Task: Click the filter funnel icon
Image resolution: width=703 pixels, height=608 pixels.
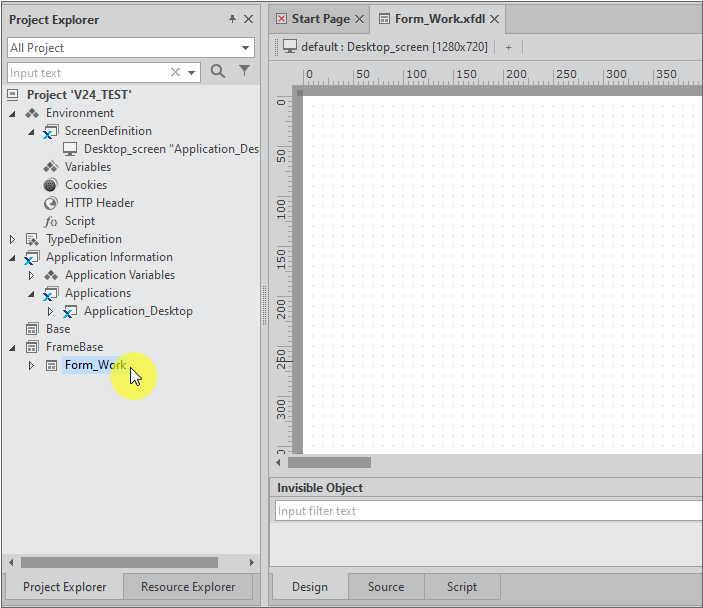Action: (244, 72)
